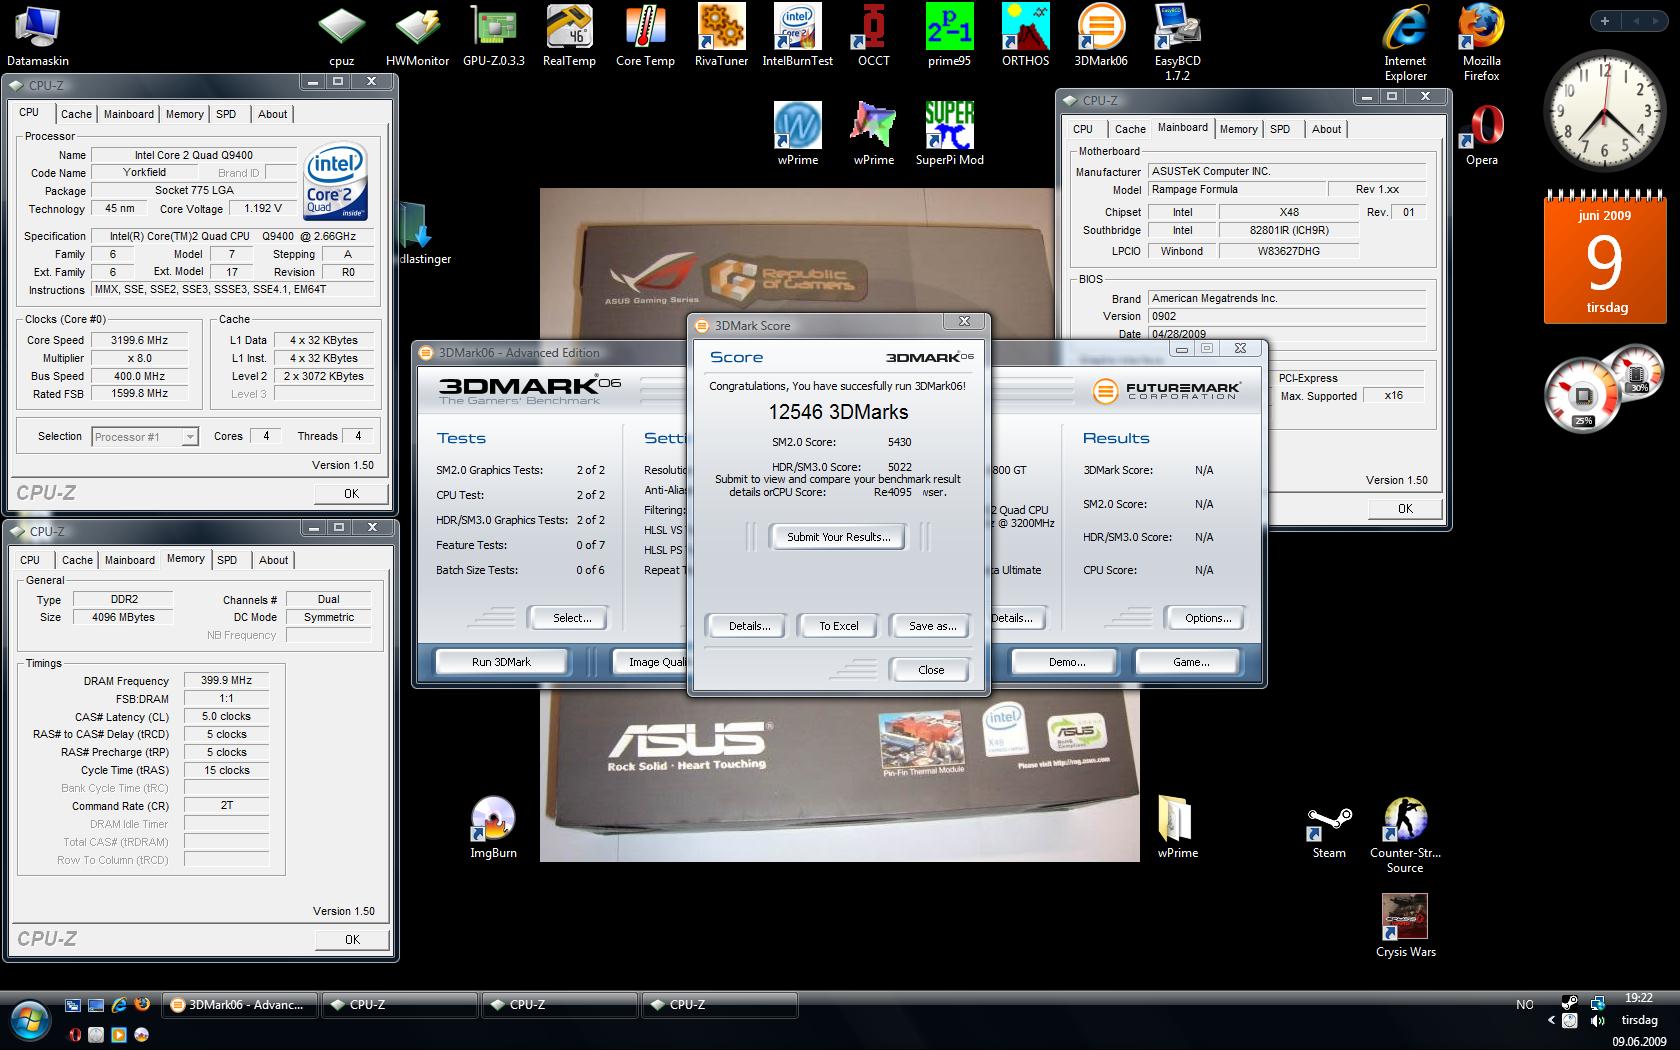
Task: Click Run 3DMark button
Action: click(502, 662)
